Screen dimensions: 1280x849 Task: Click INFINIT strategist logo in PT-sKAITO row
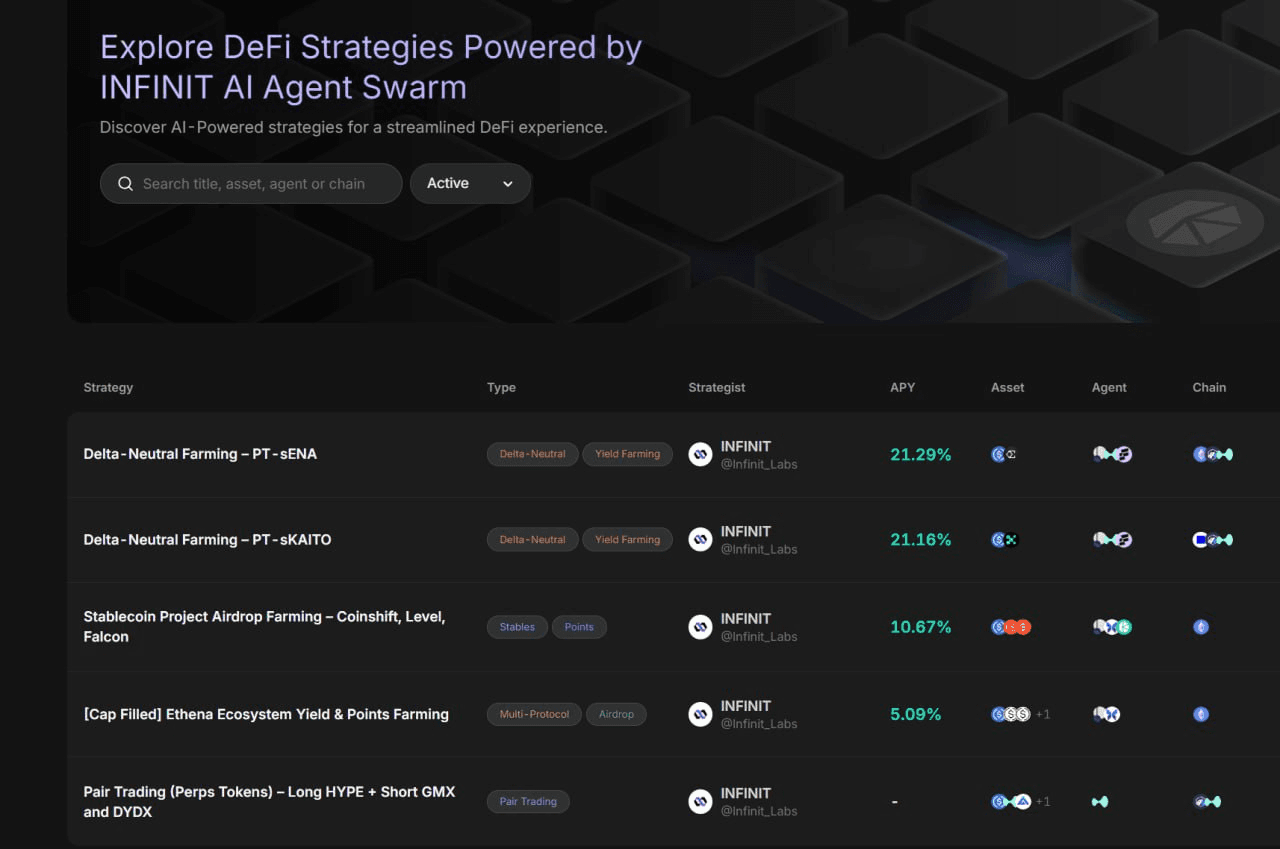click(700, 540)
